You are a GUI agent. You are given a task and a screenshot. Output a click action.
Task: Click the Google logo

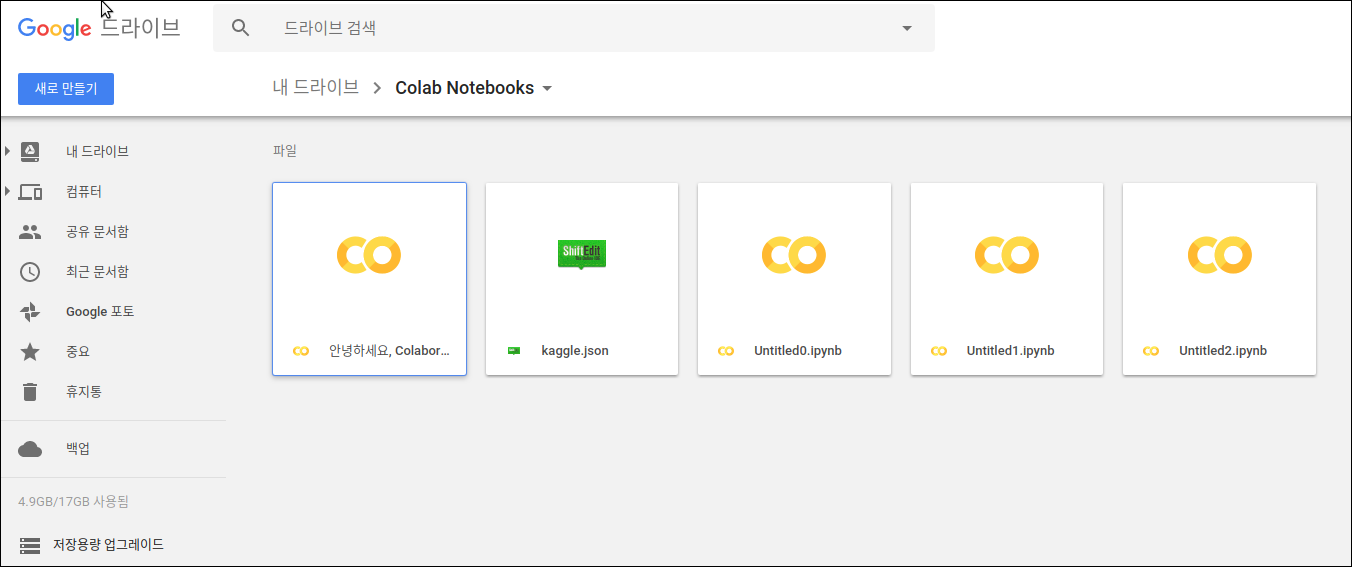[x=55, y=28]
